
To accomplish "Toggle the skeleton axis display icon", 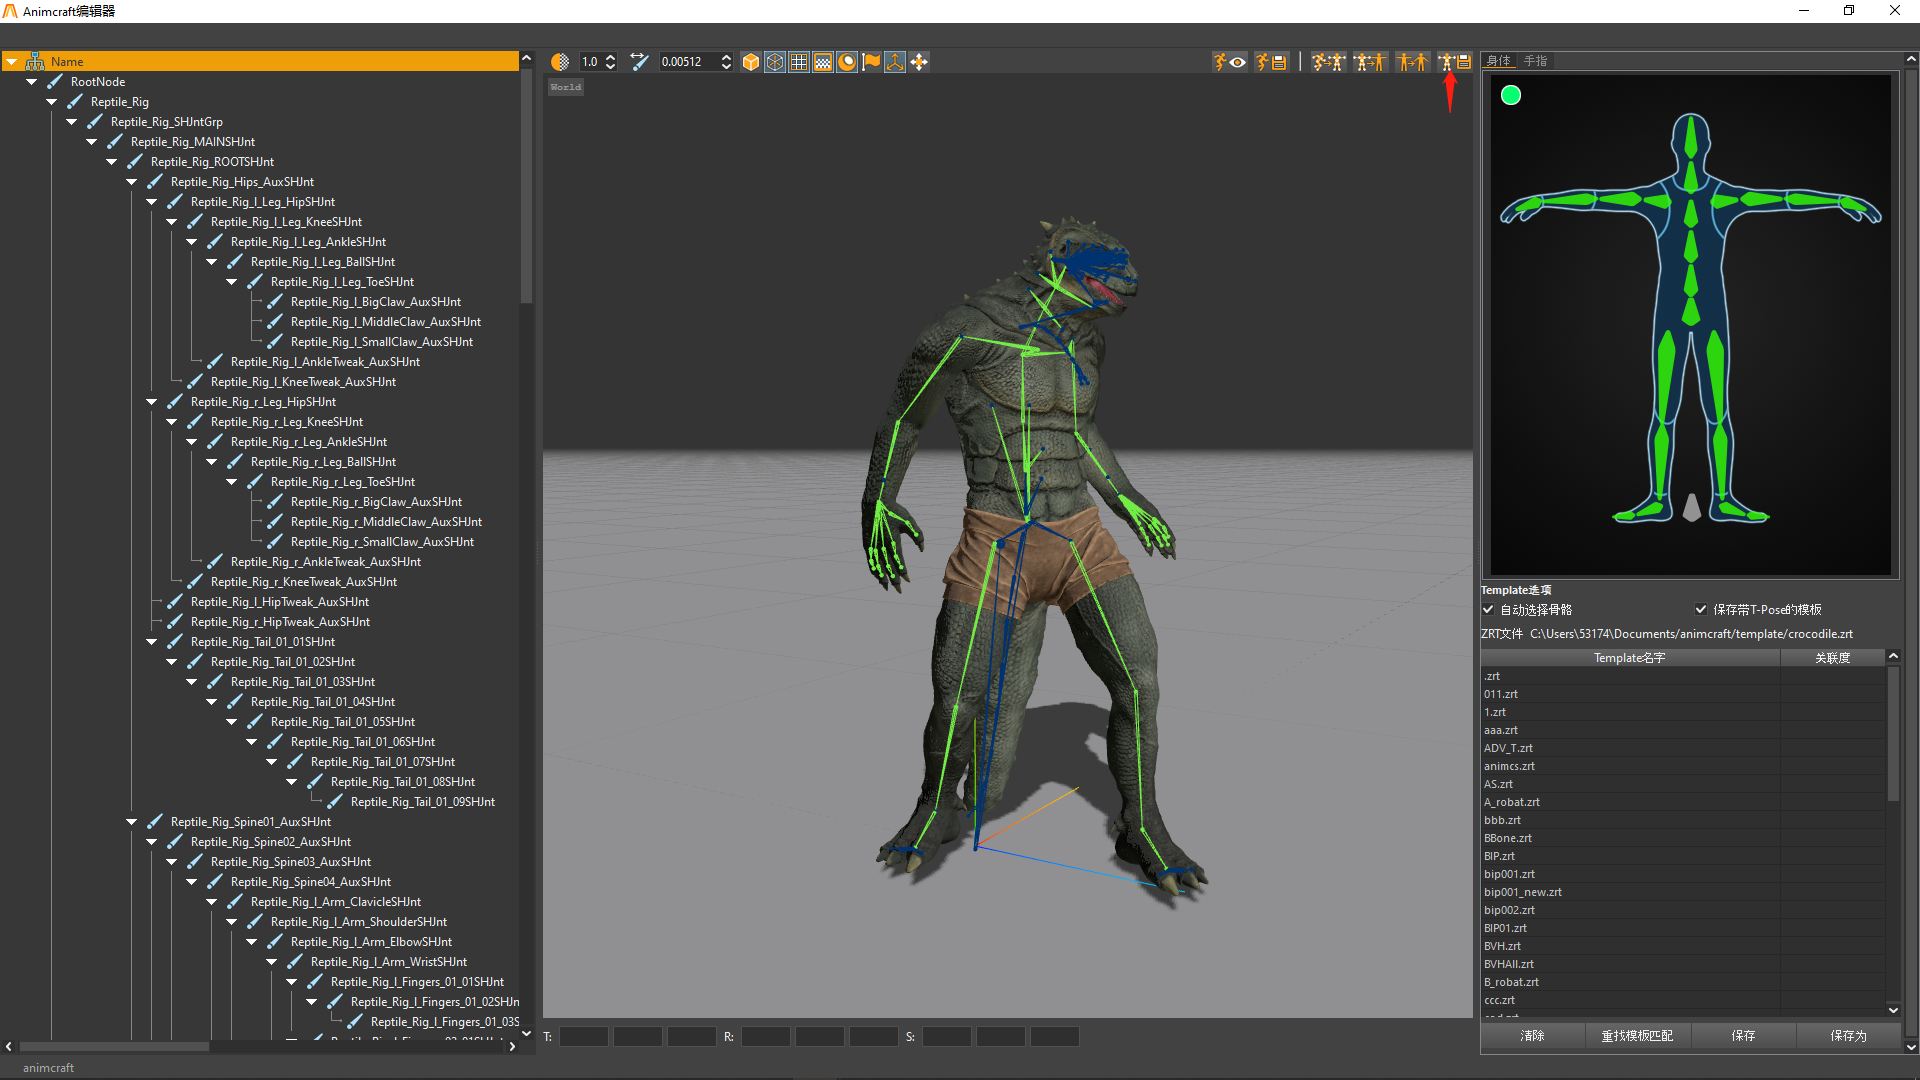I will [x=895, y=62].
